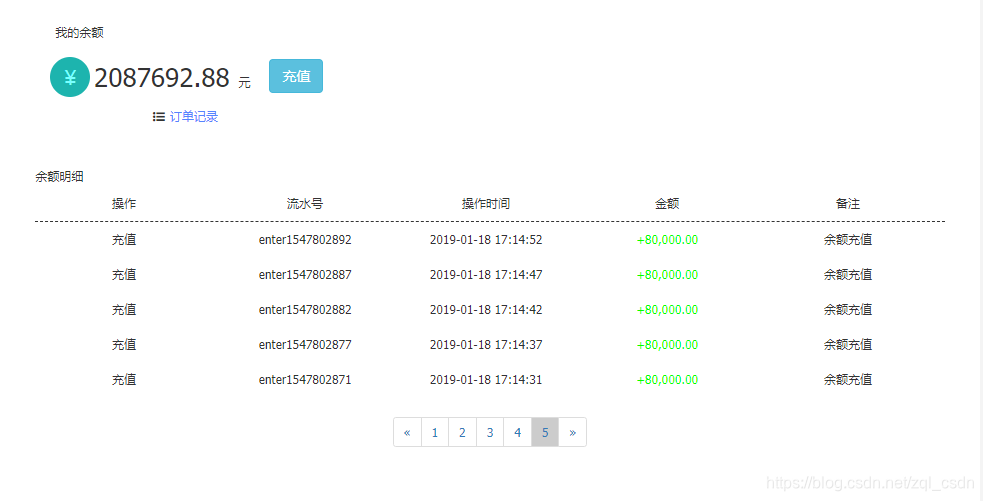Select current page 5 in pagination
This screenshot has height=501, width=983.
[545, 432]
